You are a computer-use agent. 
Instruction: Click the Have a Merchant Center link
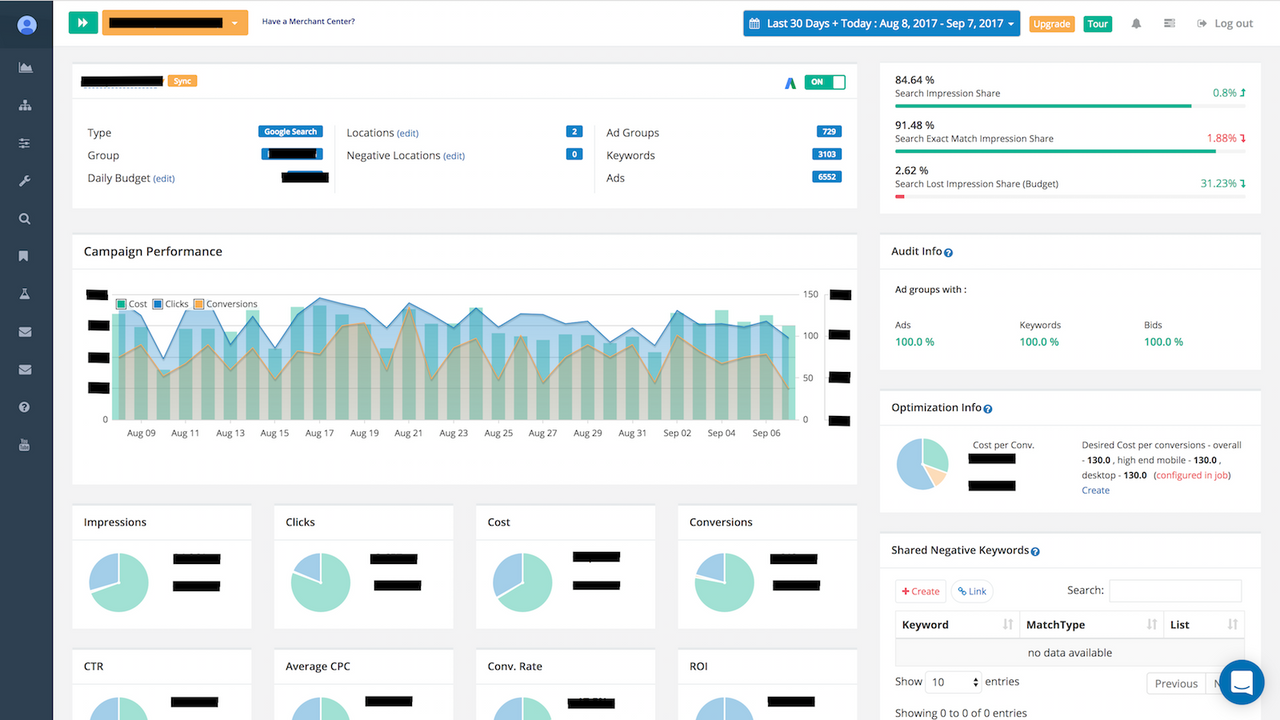tap(308, 20)
